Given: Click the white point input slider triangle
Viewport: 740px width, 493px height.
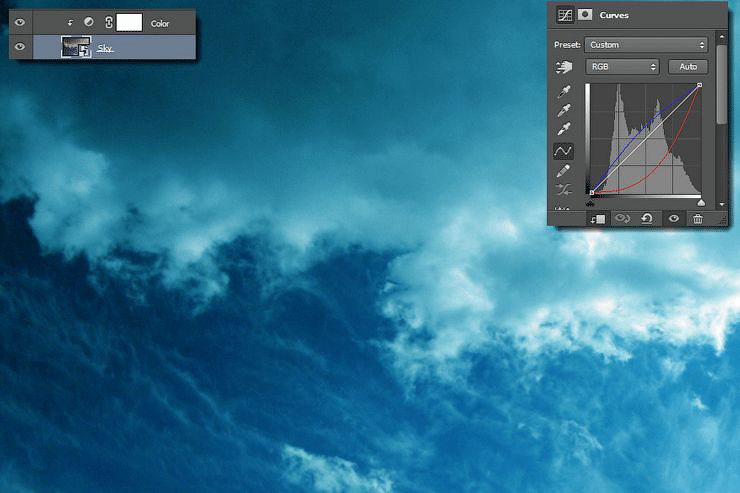Looking at the screenshot, I should [x=701, y=203].
